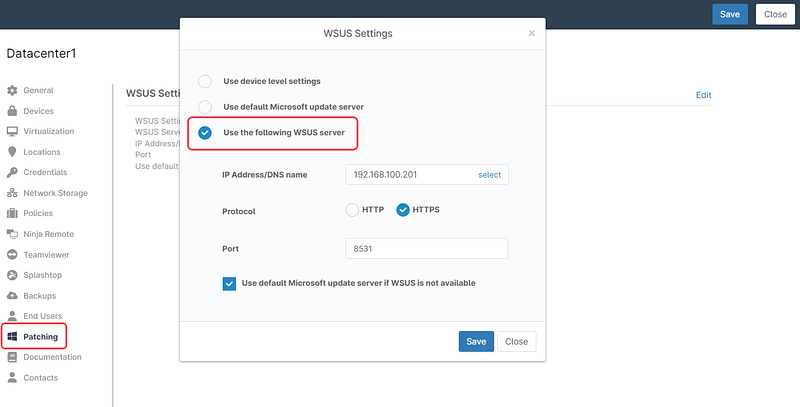Click the Protocol label
This screenshot has width=800, height=407.
pos(239,211)
